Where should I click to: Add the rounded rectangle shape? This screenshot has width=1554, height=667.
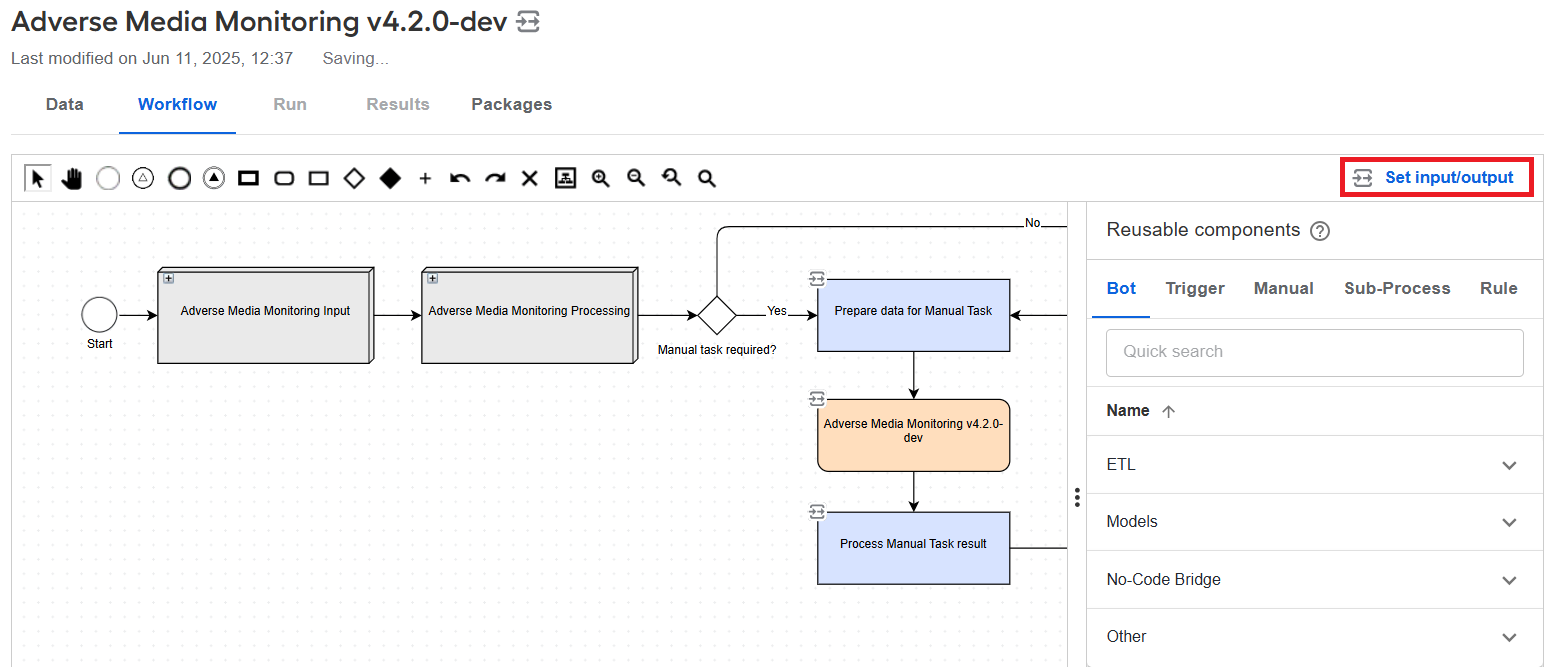pos(284,178)
